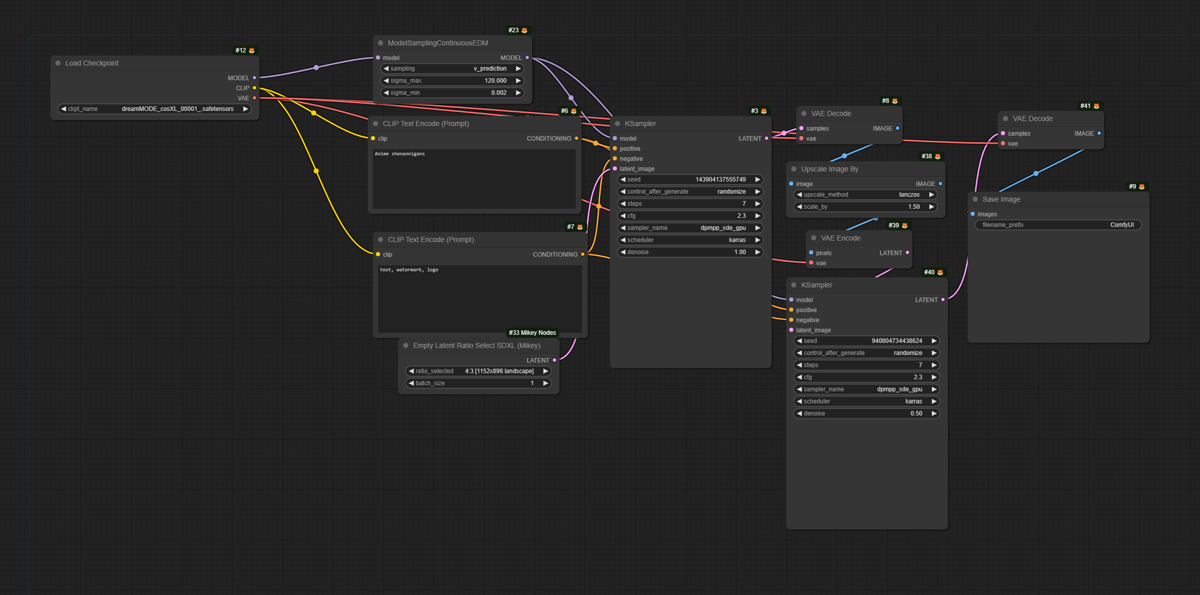Viewport: 1200px width, 595px height.
Task: Collapse the Save Image node using its title dot
Action: point(975,199)
